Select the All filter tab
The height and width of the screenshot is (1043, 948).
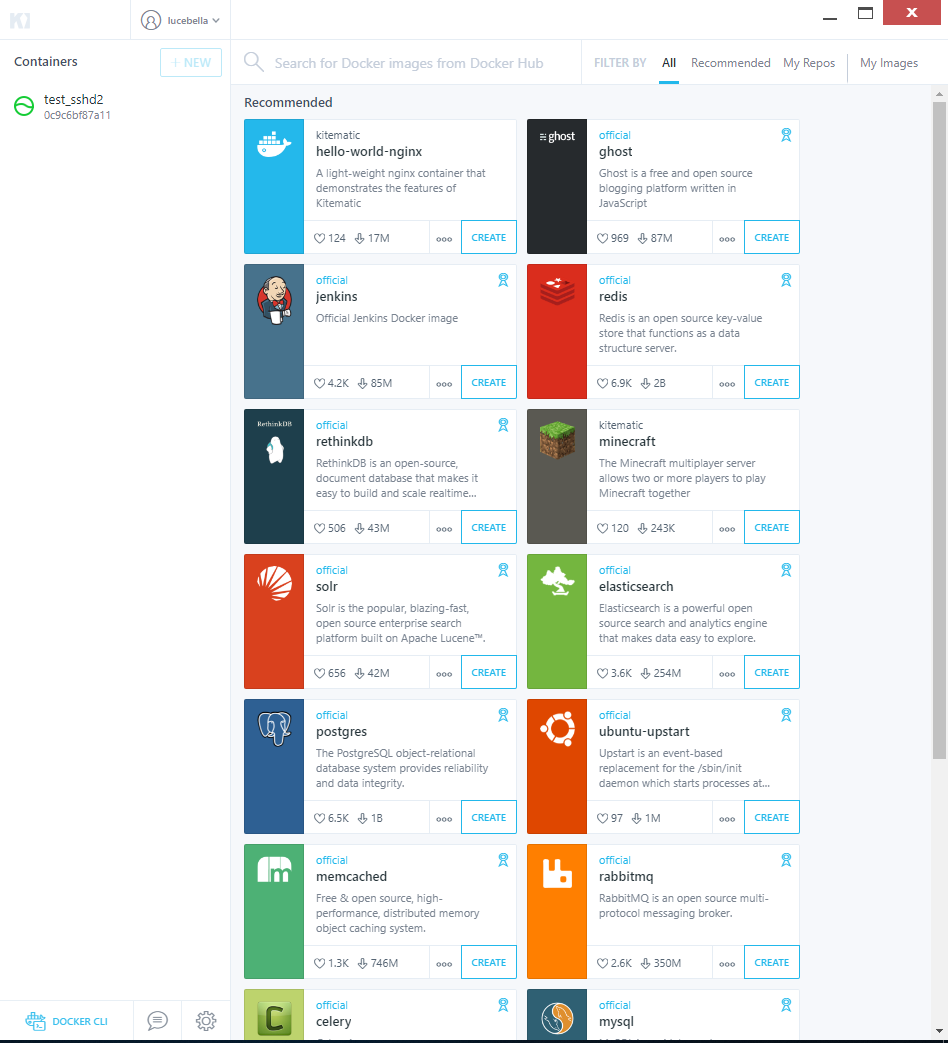point(669,63)
